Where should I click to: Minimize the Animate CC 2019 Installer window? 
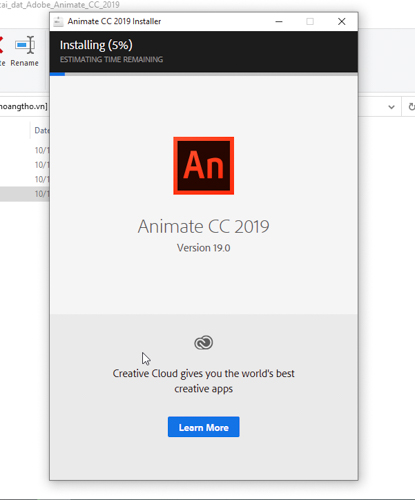click(x=279, y=22)
